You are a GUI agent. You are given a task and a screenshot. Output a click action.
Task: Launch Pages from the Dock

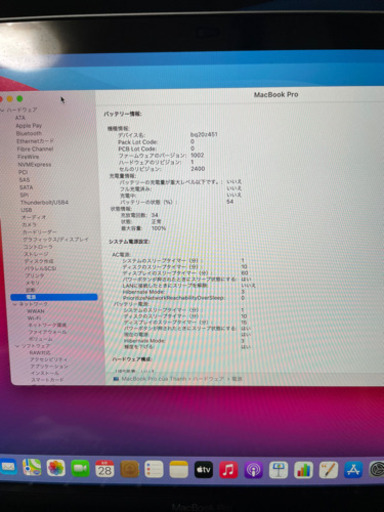click(x=329, y=470)
